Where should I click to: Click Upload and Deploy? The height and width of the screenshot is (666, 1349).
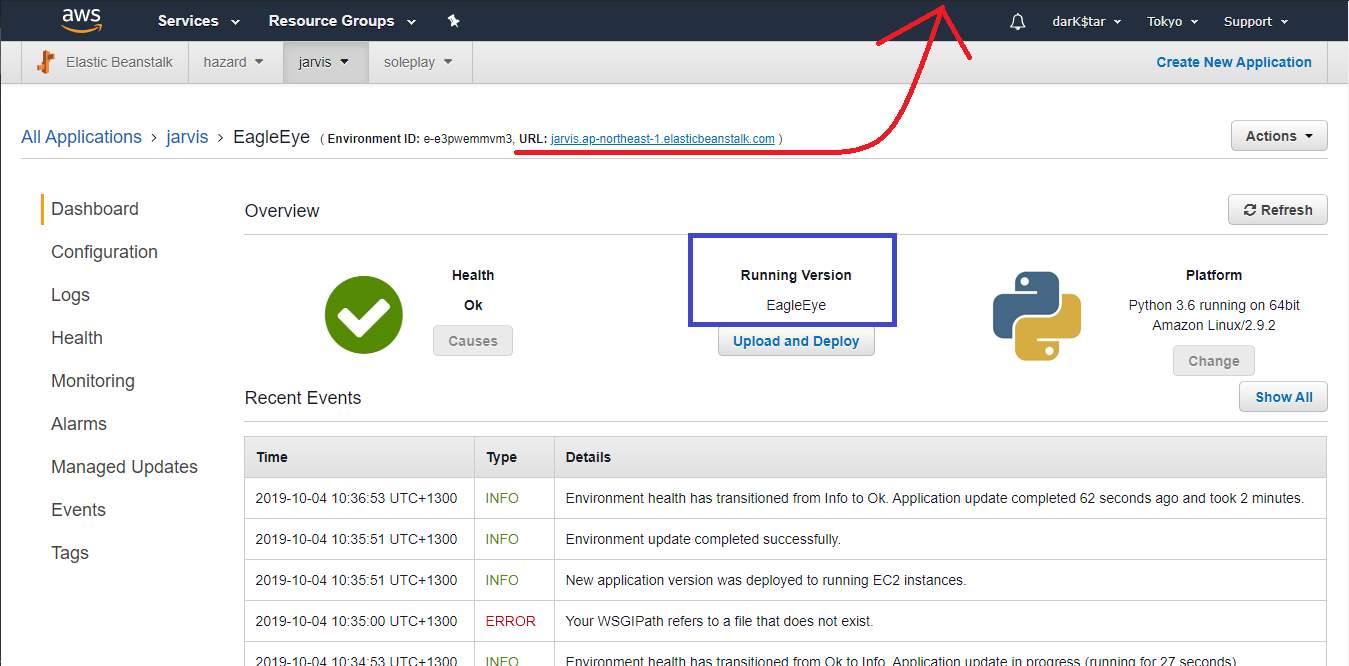click(x=796, y=341)
